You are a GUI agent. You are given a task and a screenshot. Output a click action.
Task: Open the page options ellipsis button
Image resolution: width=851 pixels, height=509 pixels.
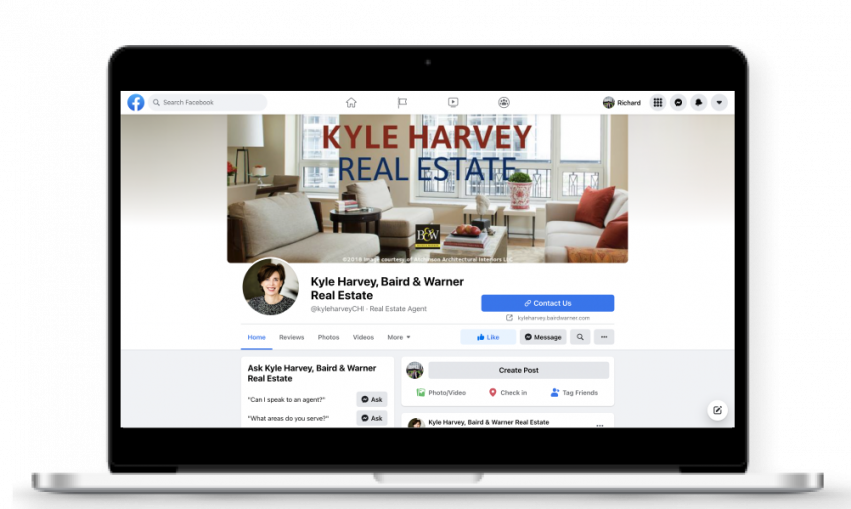pyautogui.click(x=604, y=337)
